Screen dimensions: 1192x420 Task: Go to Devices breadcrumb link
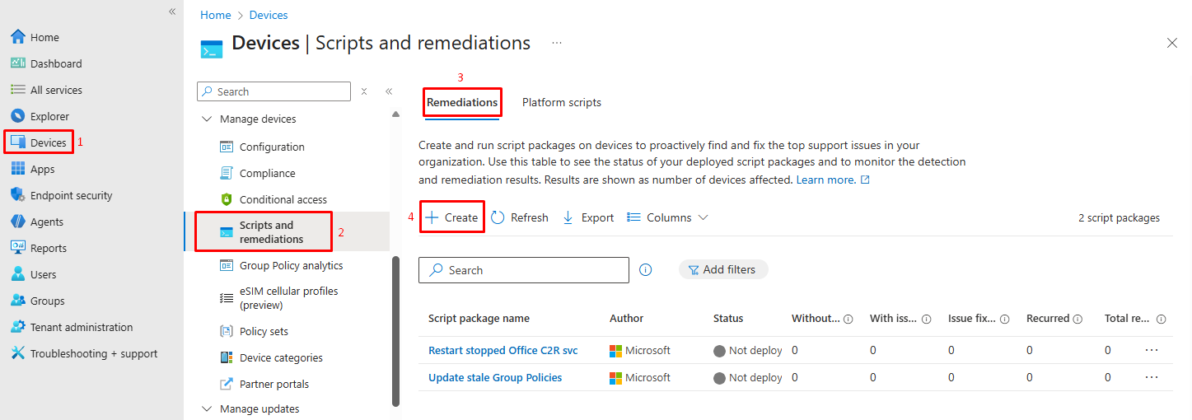(268, 15)
